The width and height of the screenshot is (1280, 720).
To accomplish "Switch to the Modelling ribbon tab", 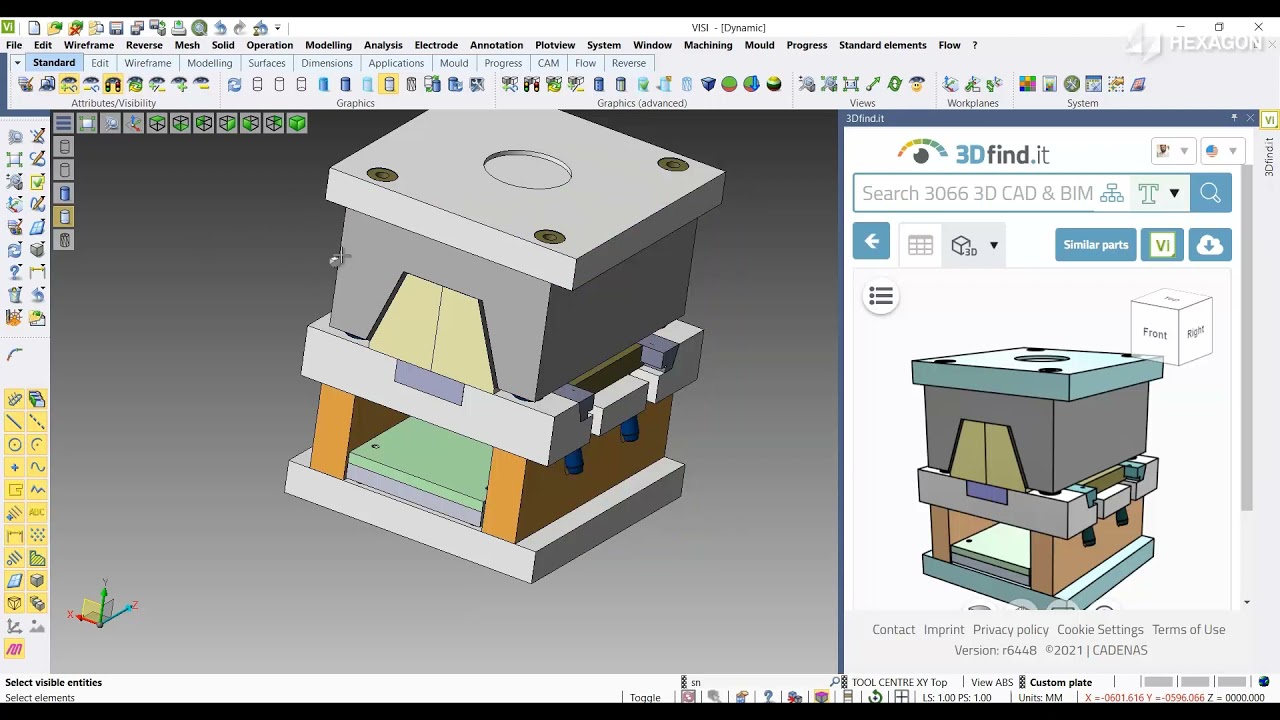I will (209, 63).
